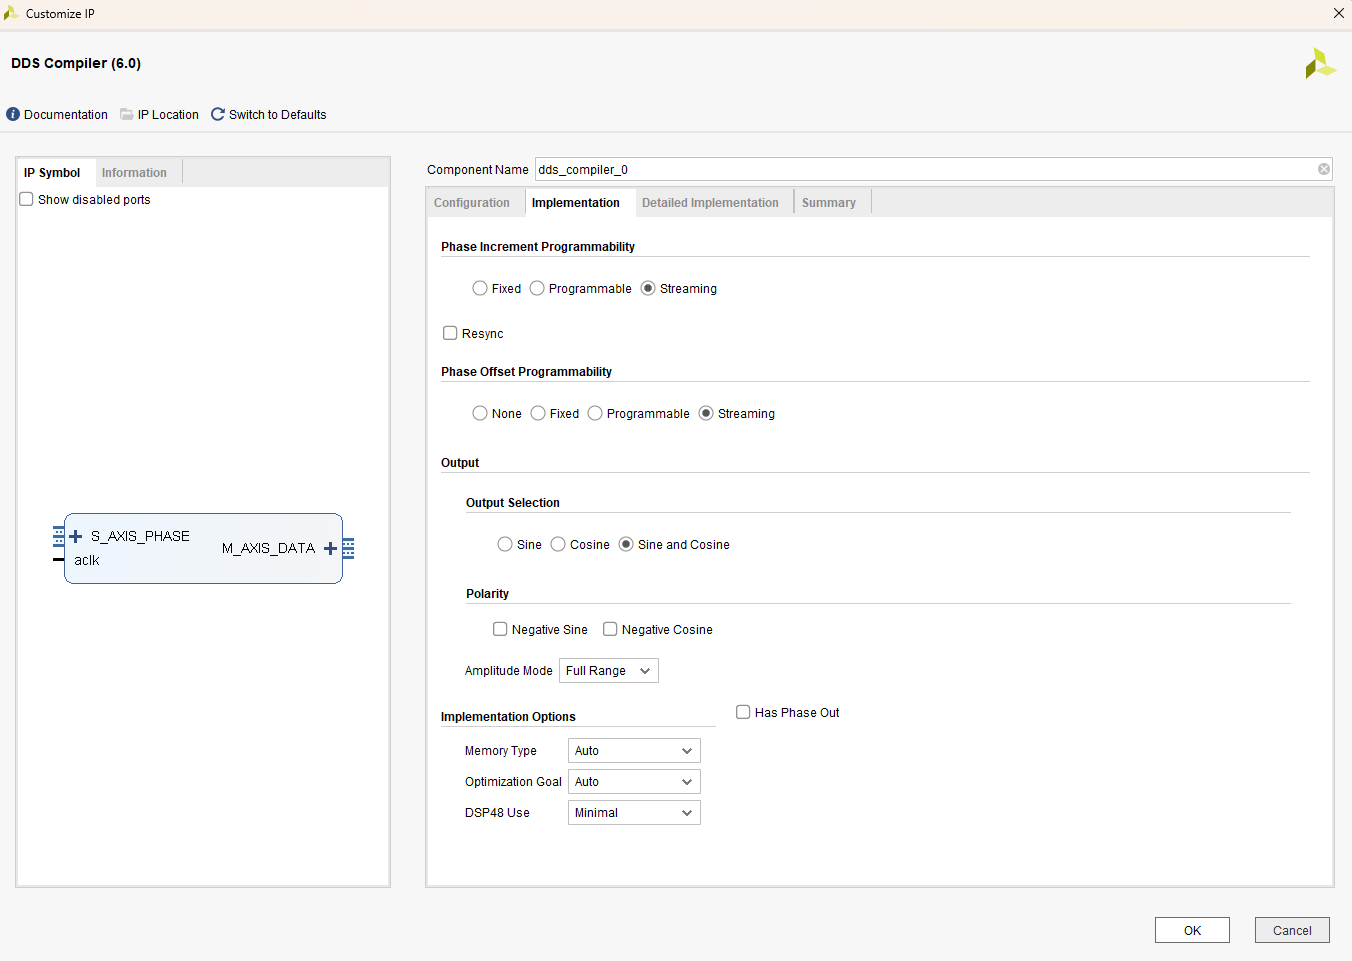Click the M_AXIS_DATA port label
This screenshot has height=961, width=1352.
click(268, 548)
